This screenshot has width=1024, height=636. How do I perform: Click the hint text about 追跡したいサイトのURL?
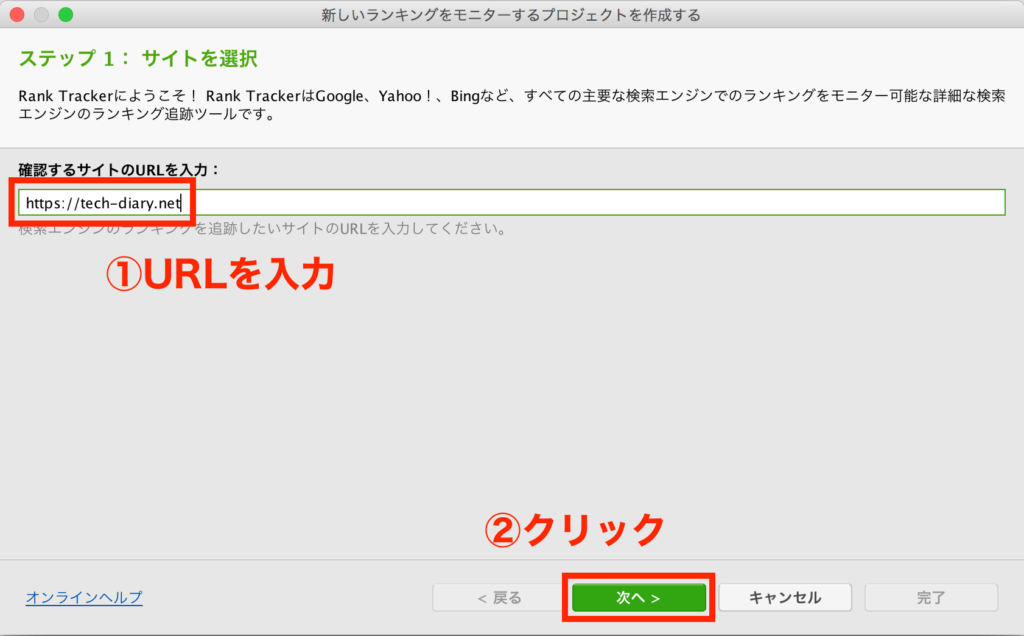263,229
